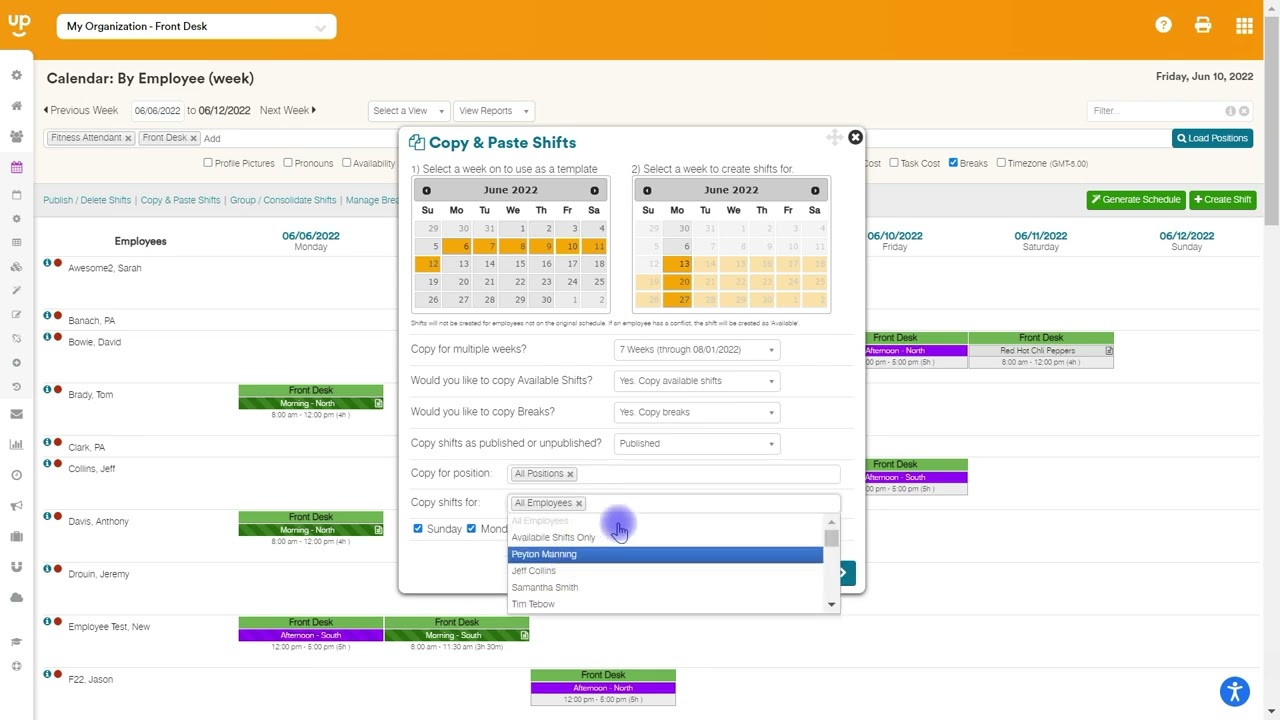Click the Copy & Paste Shifts link
1280x720 pixels.
180,200
